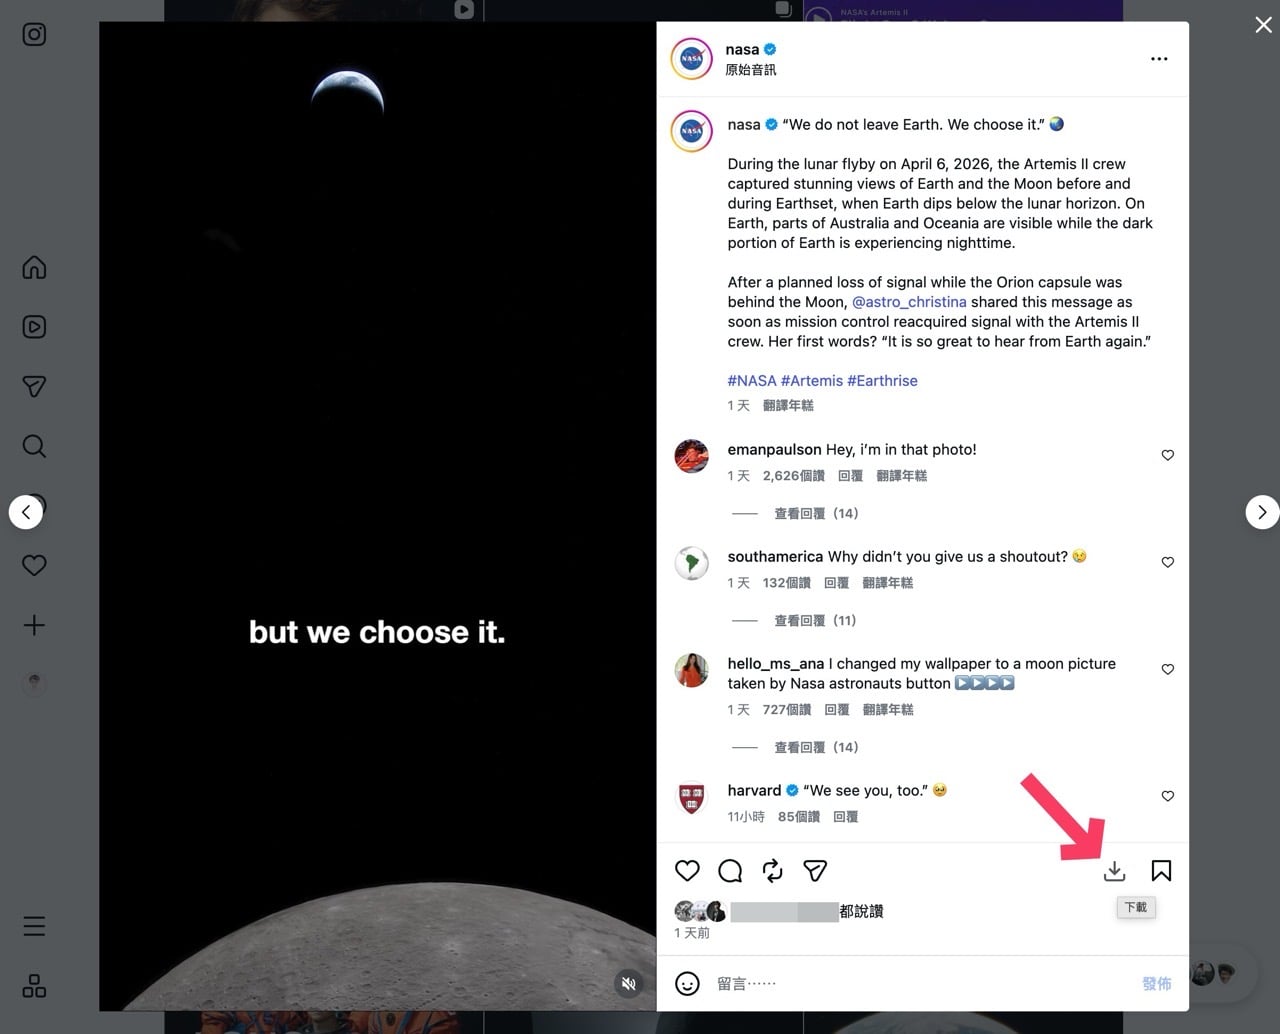
Task: Open the comment bubble icon
Action: (x=730, y=871)
